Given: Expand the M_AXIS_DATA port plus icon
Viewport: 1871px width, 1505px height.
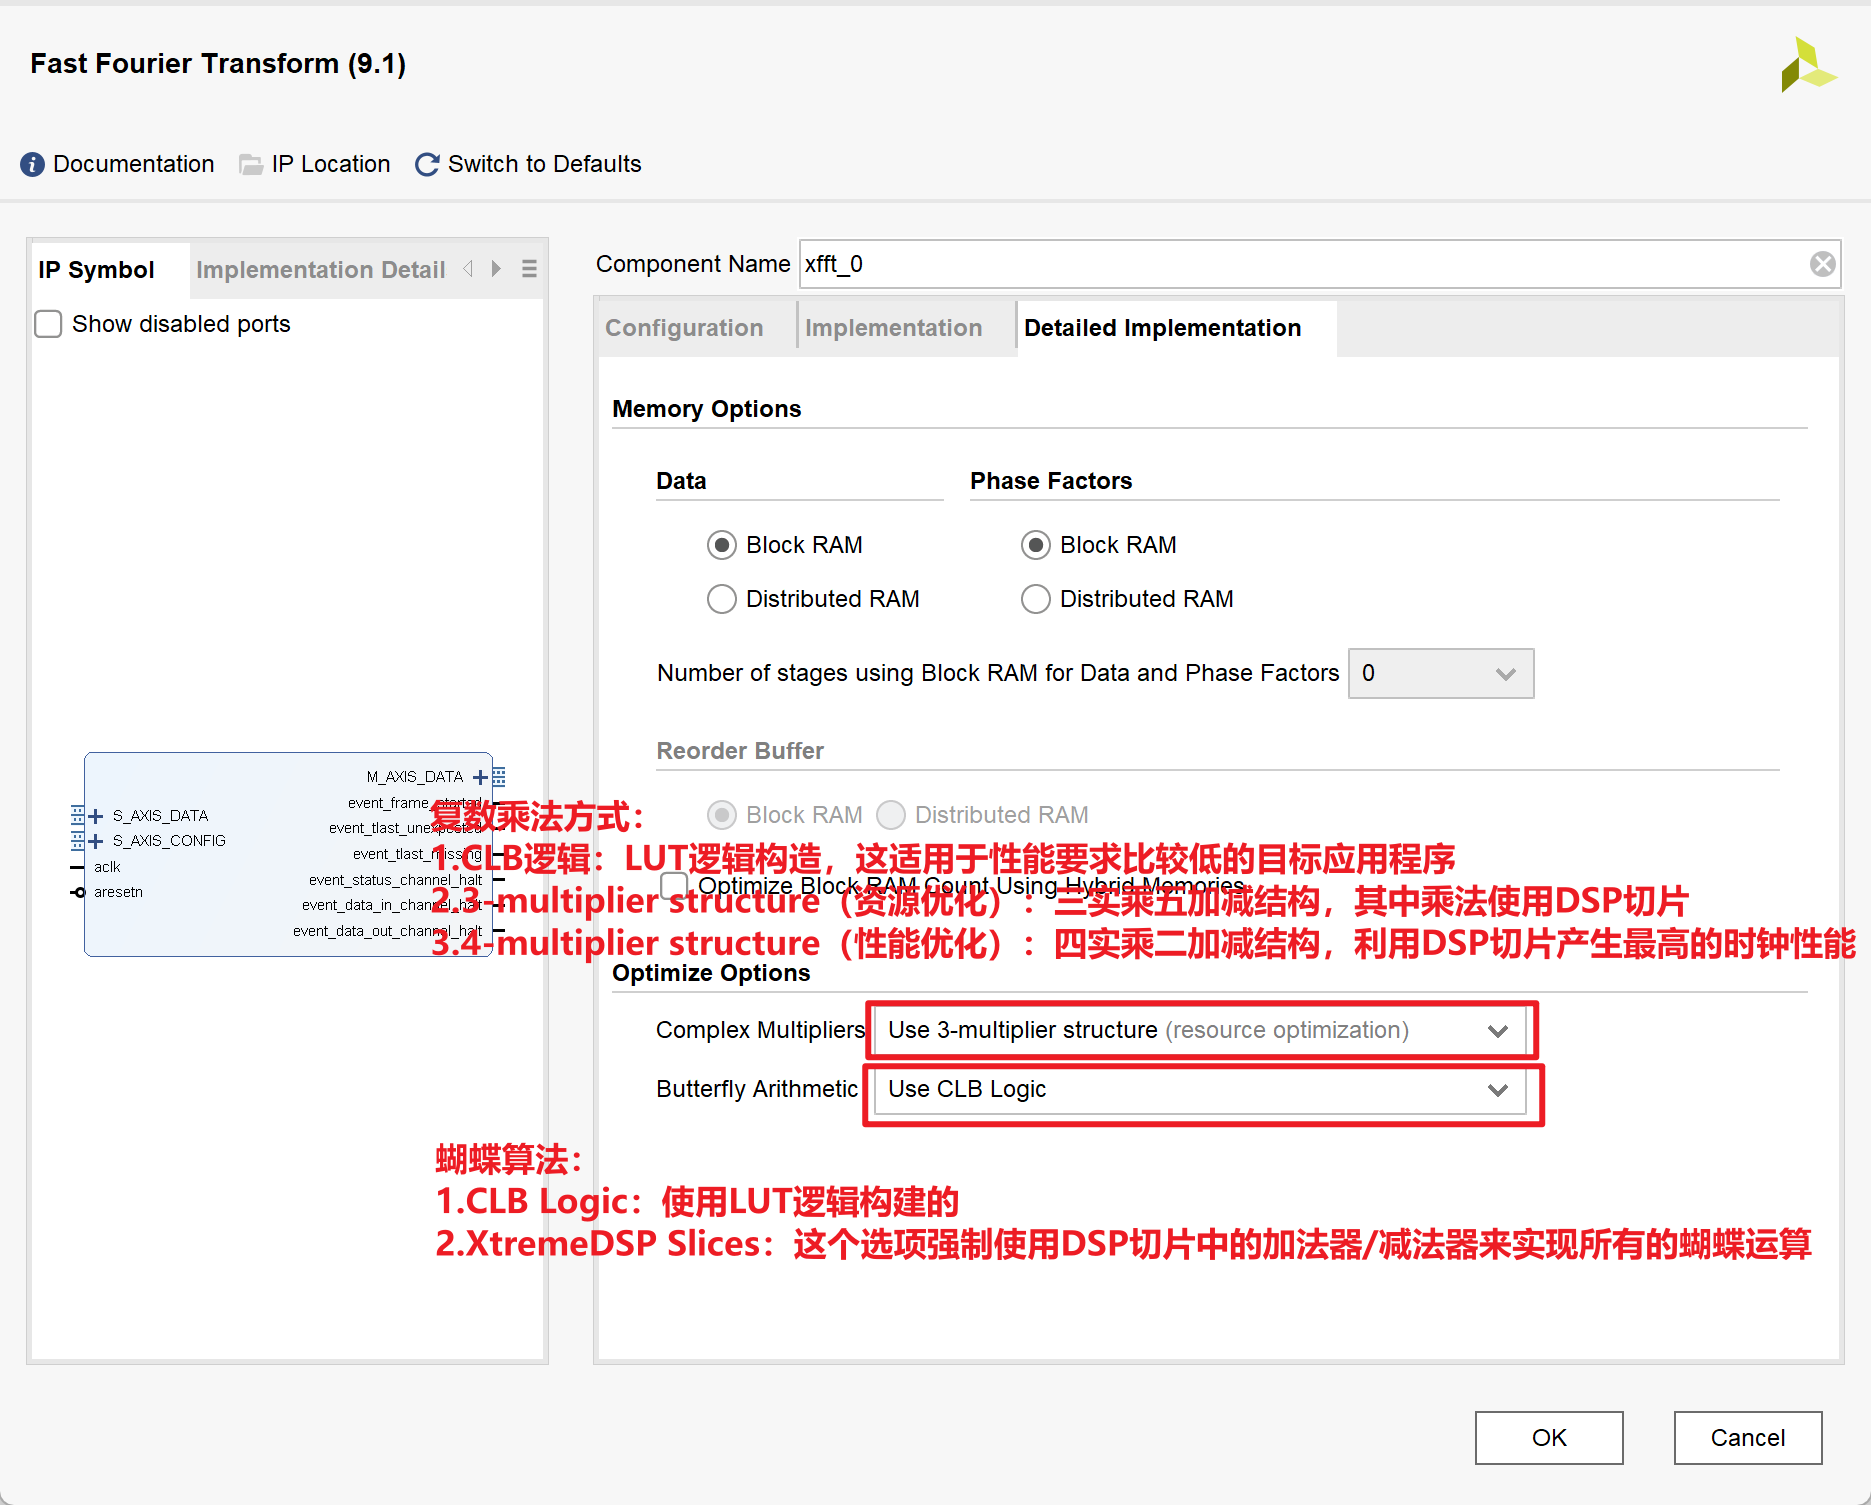Looking at the screenshot, I should (x=481, y=777).
